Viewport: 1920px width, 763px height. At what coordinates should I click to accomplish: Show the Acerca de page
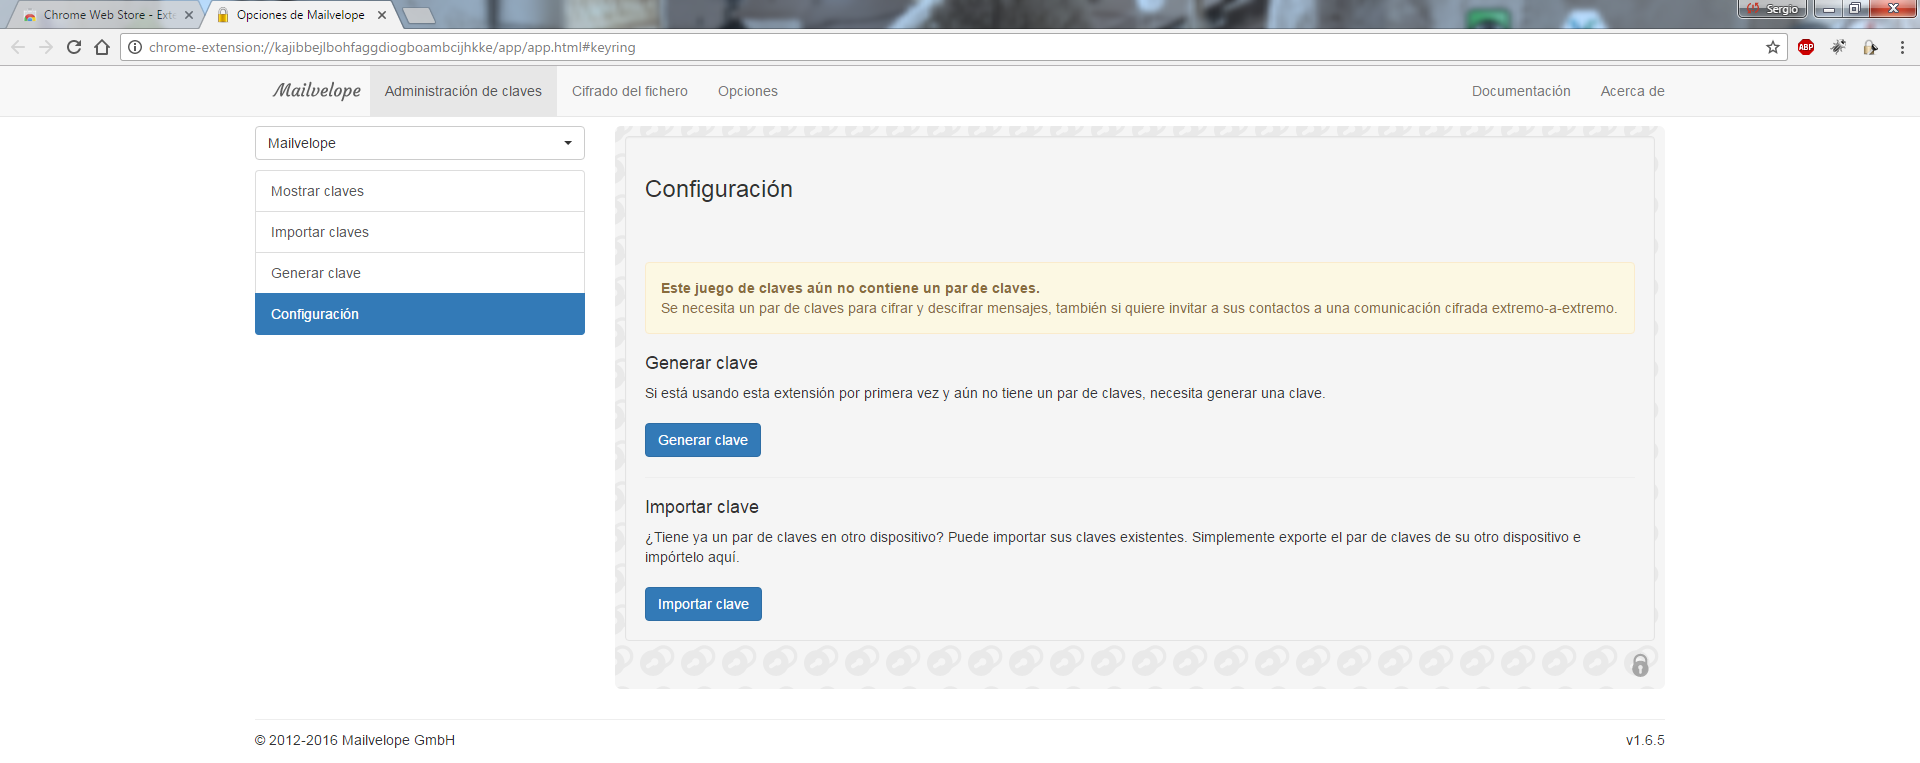pos(1632,91)
